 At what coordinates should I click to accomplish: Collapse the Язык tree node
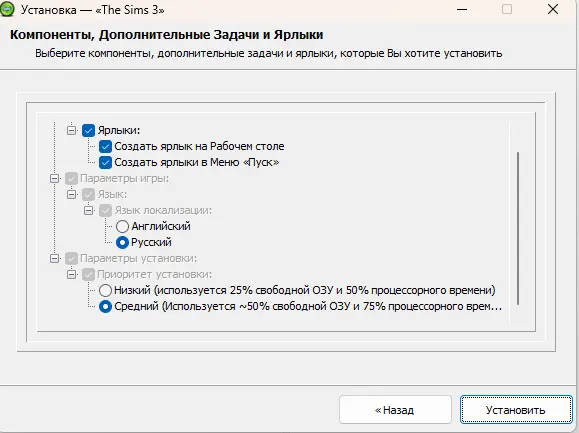[72, 195]
